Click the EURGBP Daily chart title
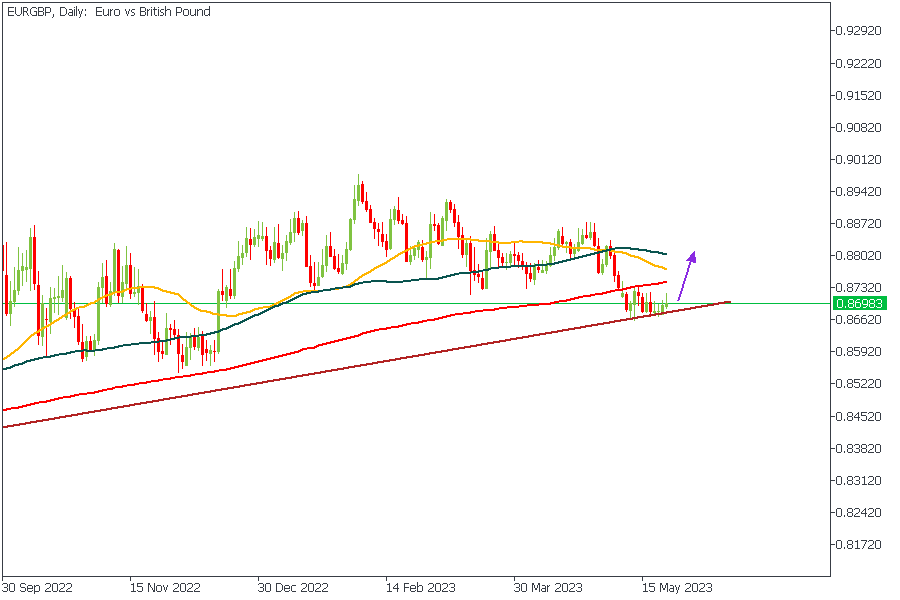 point(107,12)
